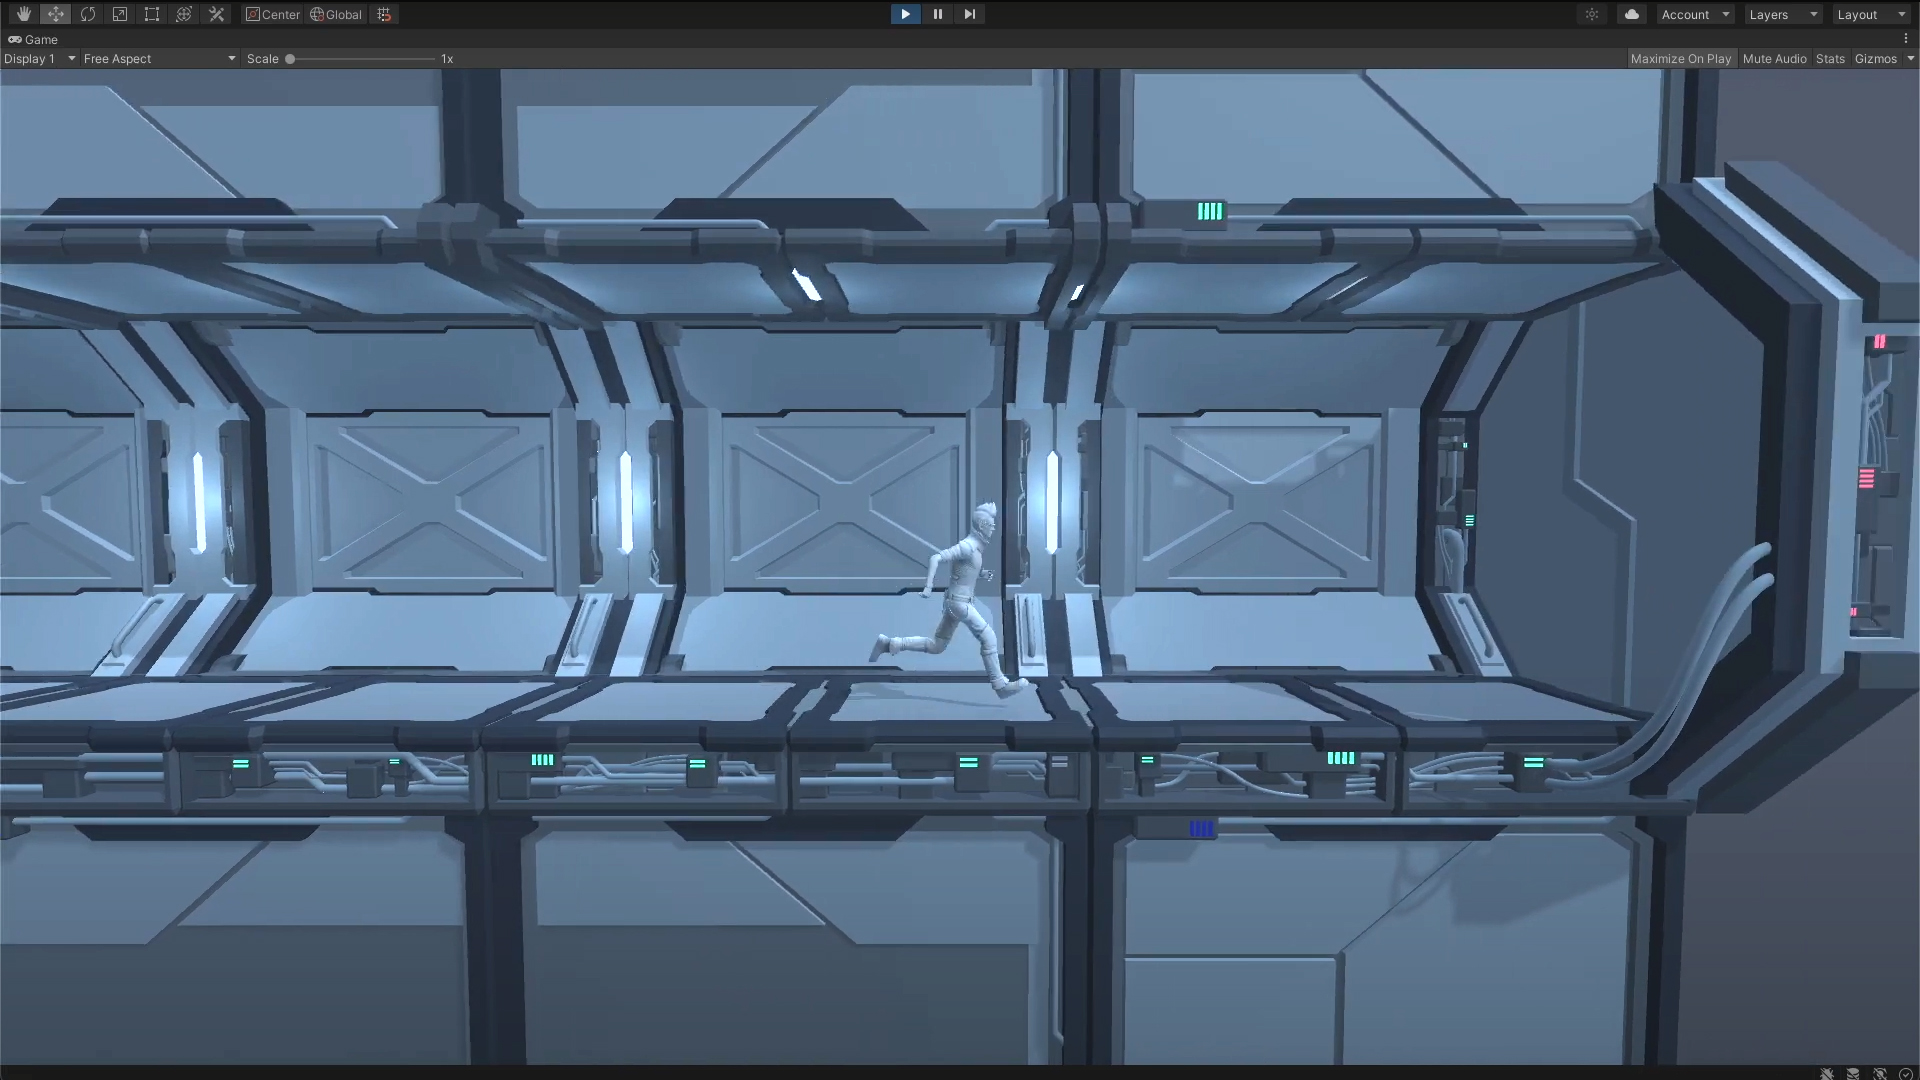This screenshot has width=1920, height=1080.
Task: Click the Scale slider handle
Action: pyautogui.click(x=290, y=59)
